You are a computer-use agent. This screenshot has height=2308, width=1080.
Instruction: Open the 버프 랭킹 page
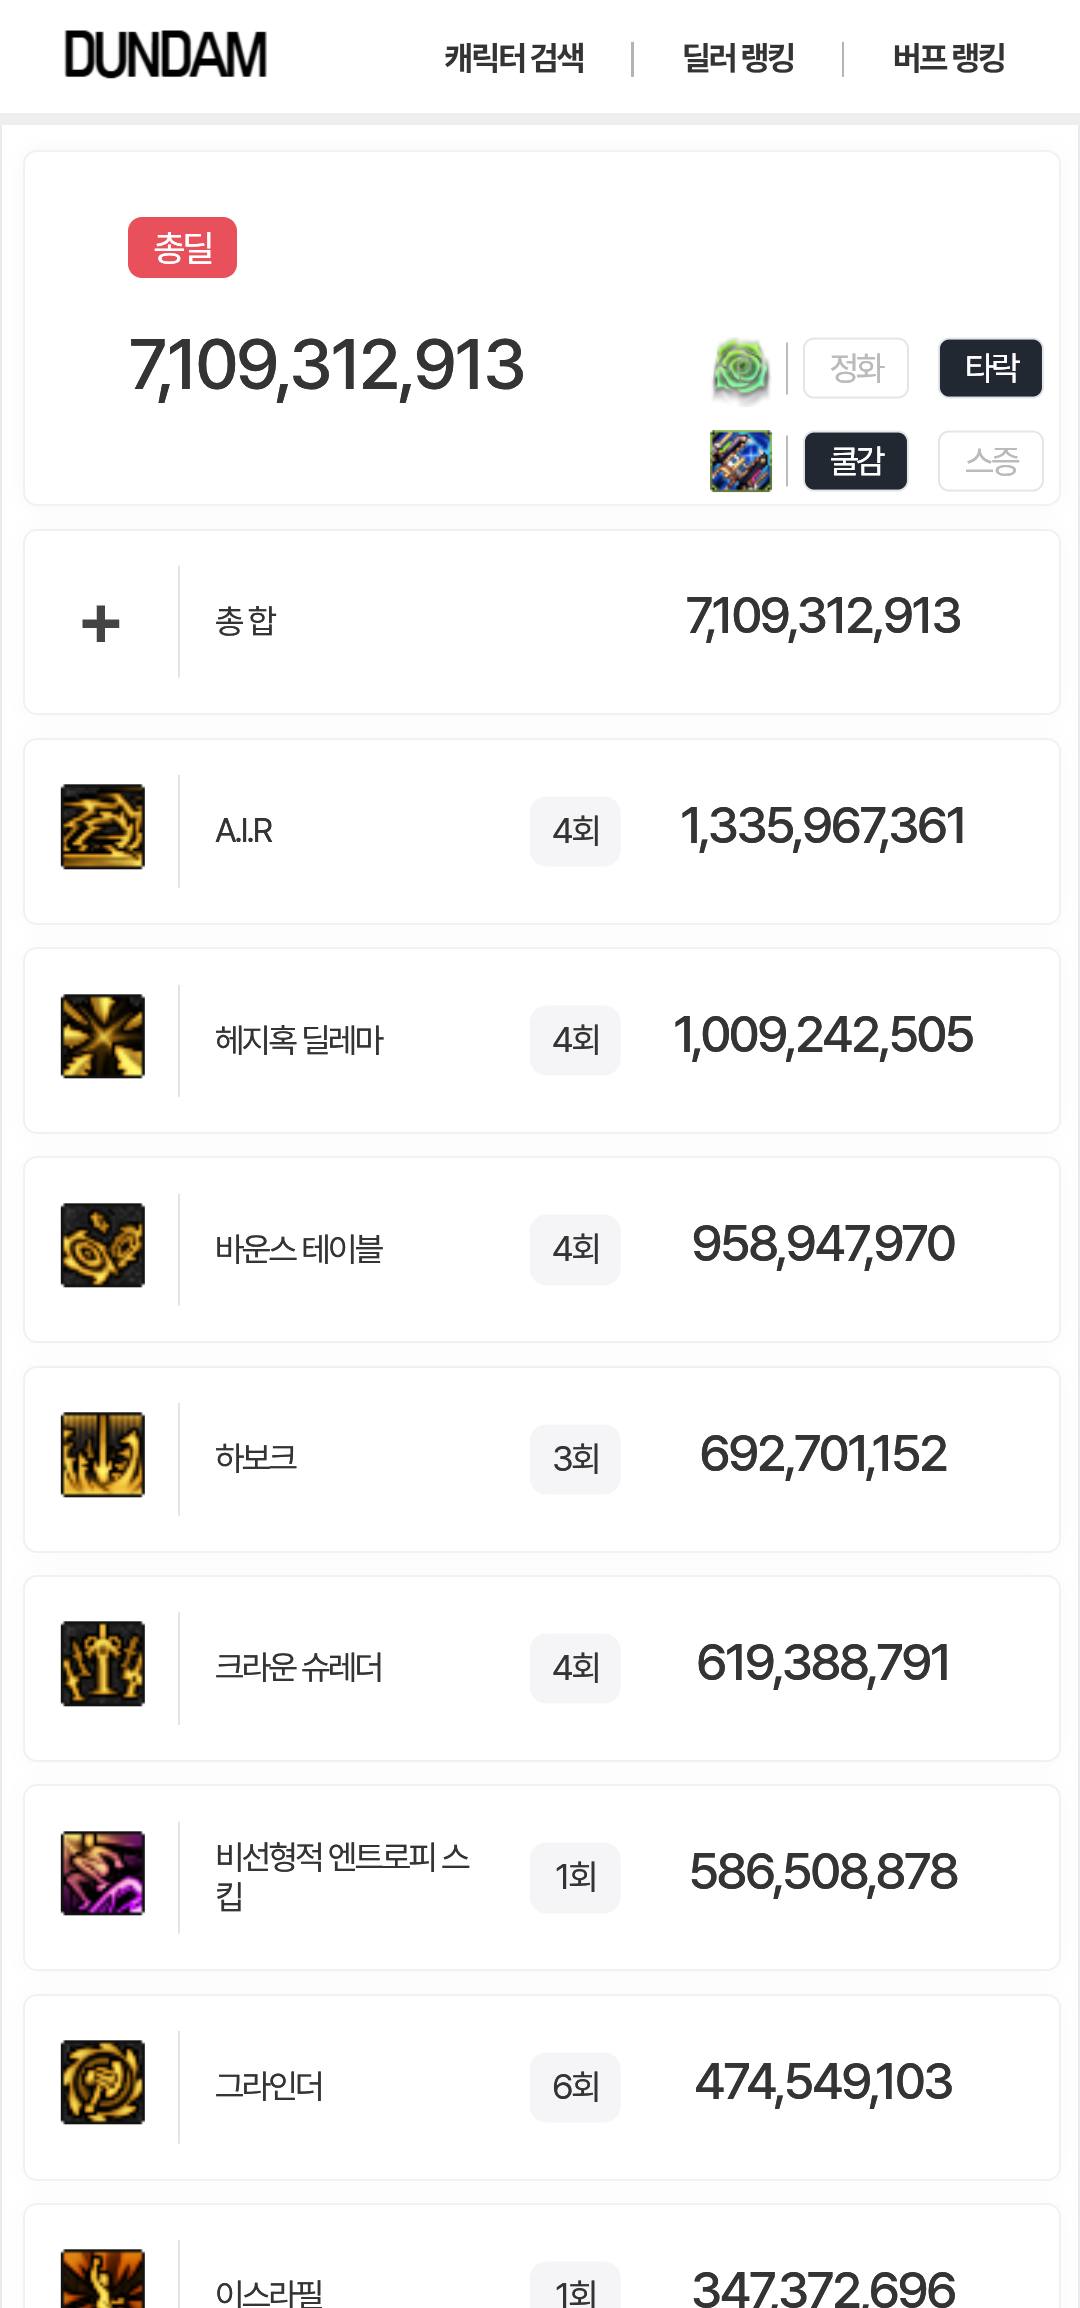point(948,58)
